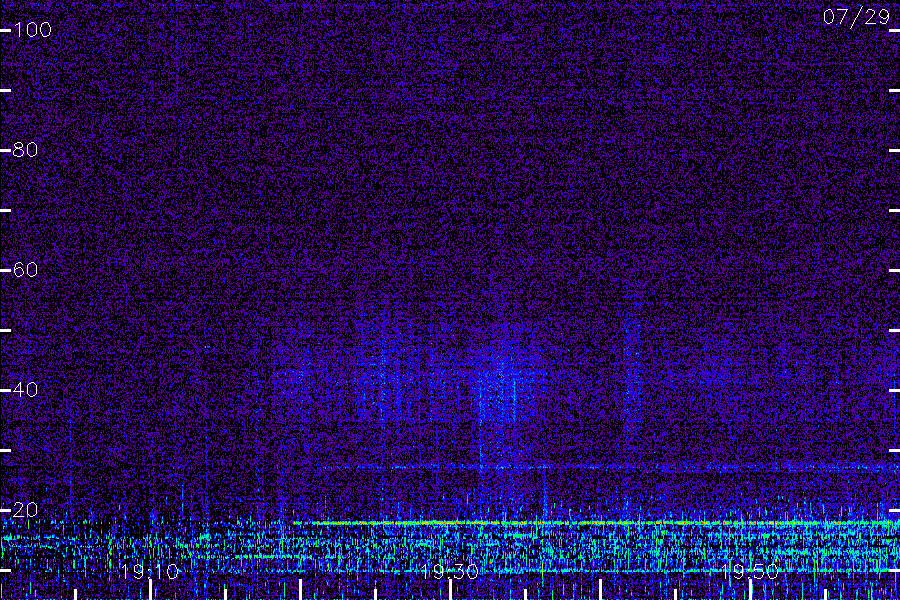Click the 80 frequency axis label
The width and height of the screenshot is (900, 600).
25,150
